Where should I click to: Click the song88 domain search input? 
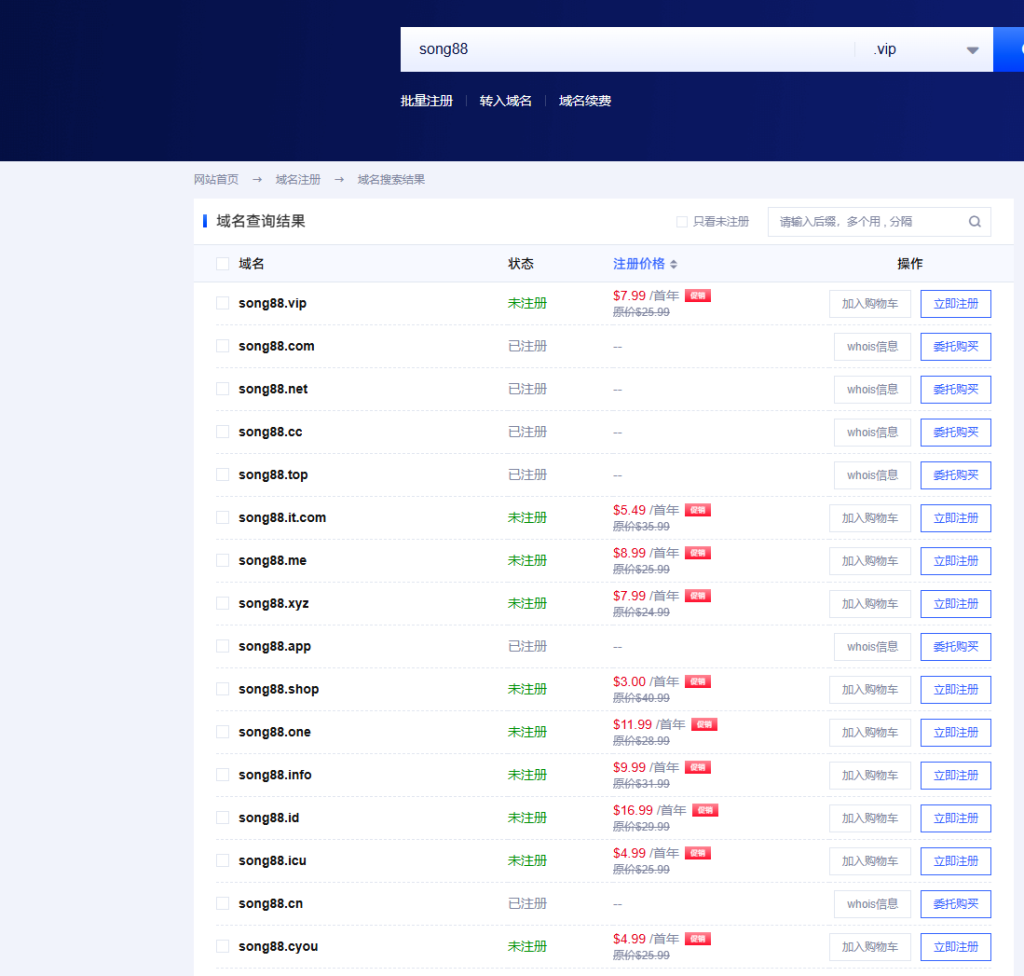pos(627,49)
